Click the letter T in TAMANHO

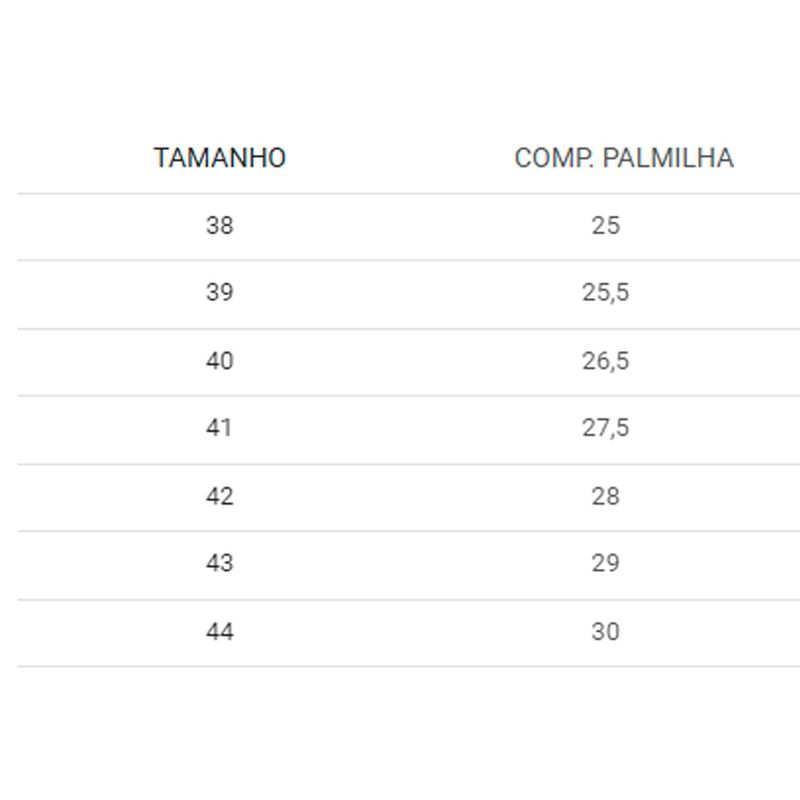162,158
